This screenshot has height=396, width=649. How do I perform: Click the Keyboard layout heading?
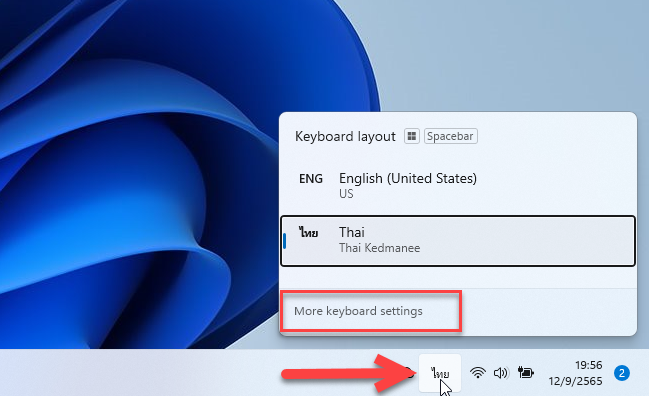click(x=345, y=136)
